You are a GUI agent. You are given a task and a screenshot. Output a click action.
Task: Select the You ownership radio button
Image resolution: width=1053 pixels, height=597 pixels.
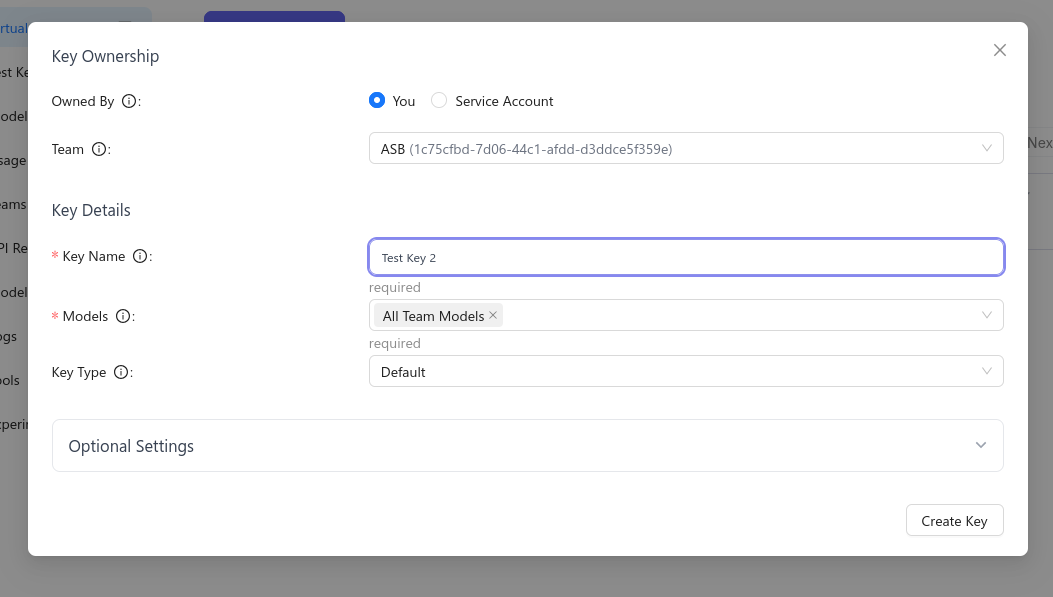[x=377, y=101]
